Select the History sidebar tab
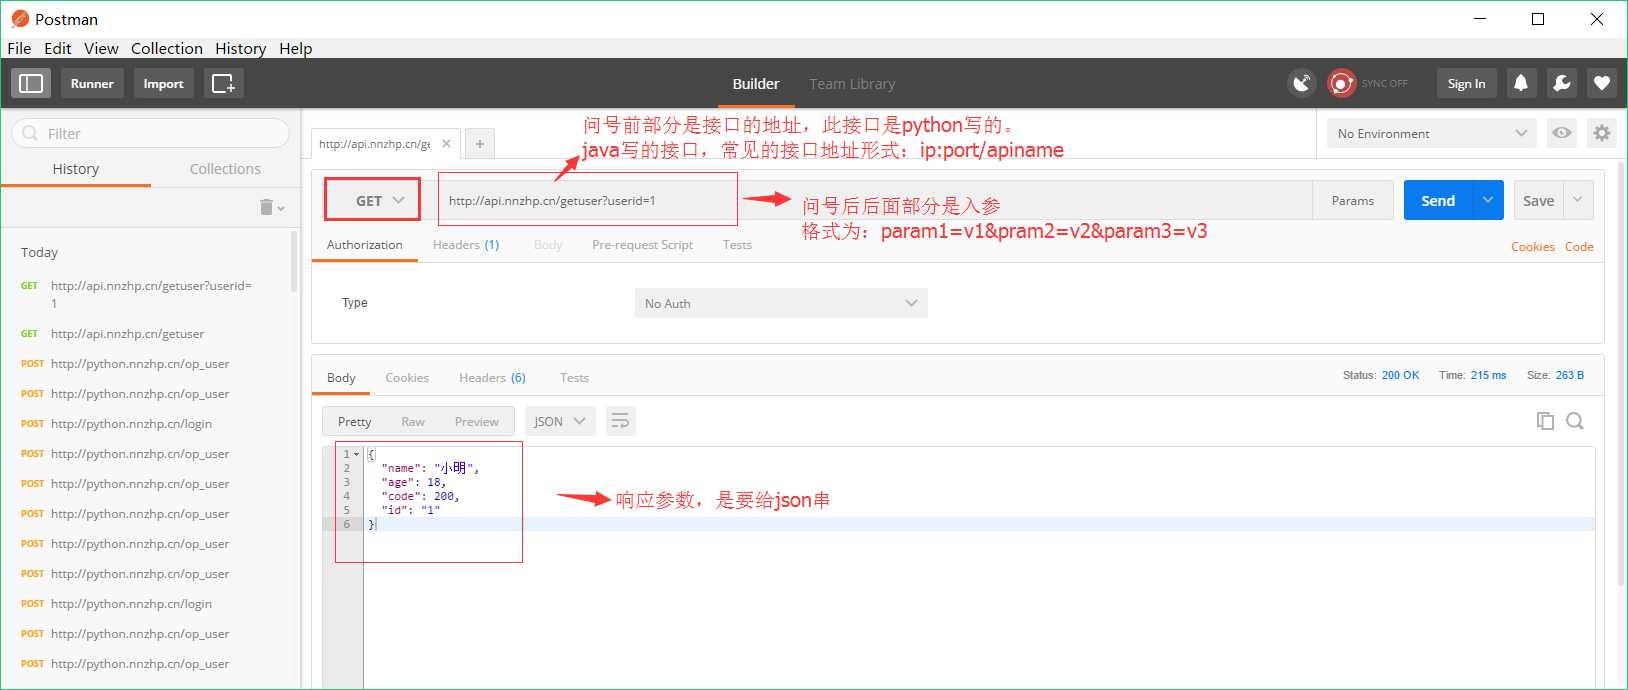 pyautogui.click(x=76, y=169)
